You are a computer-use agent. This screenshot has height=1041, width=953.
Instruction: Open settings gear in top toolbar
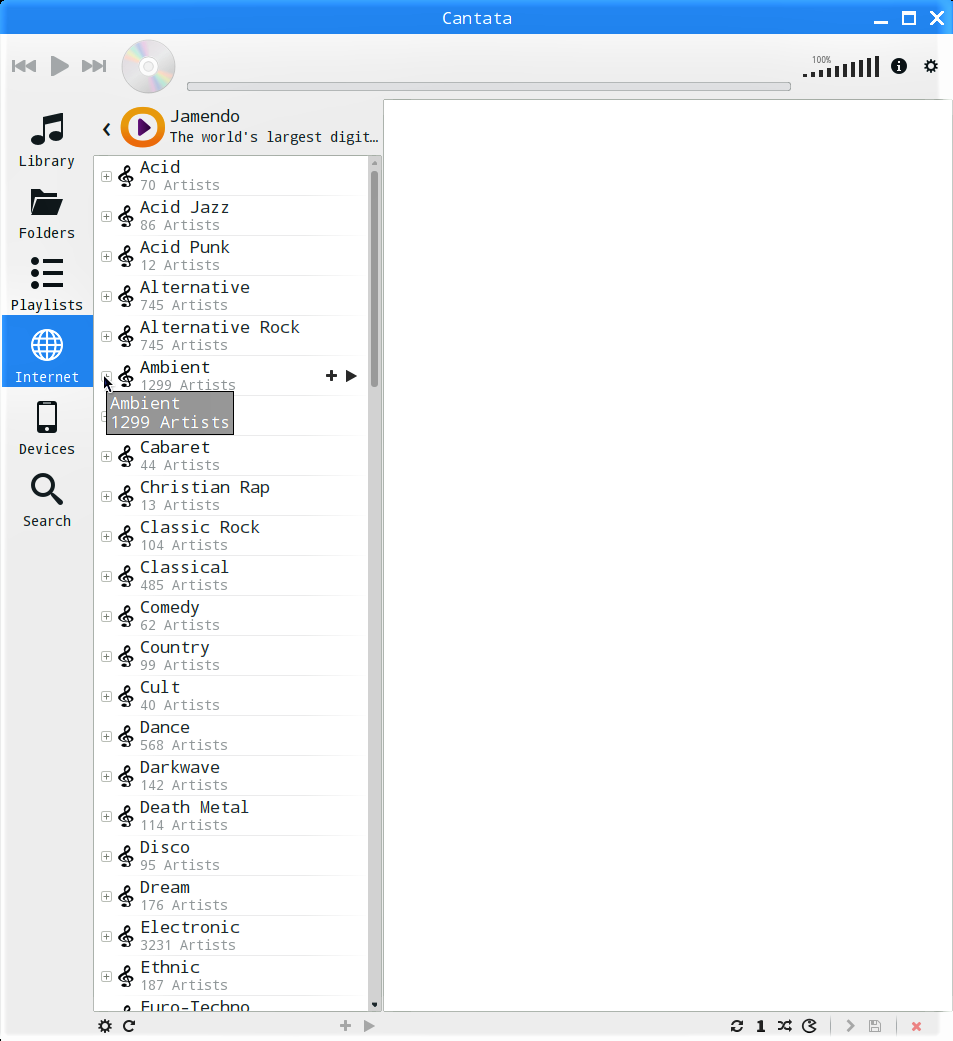pos(931,66)
